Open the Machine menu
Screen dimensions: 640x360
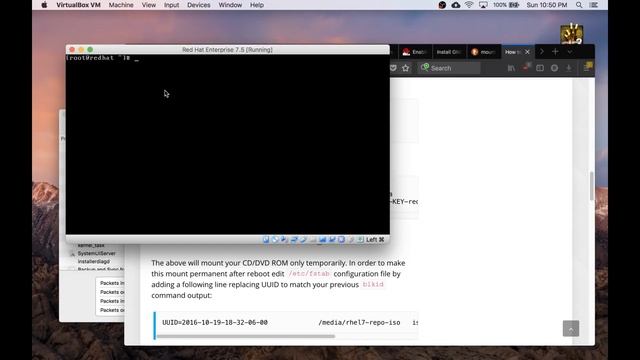coord(121,5)
